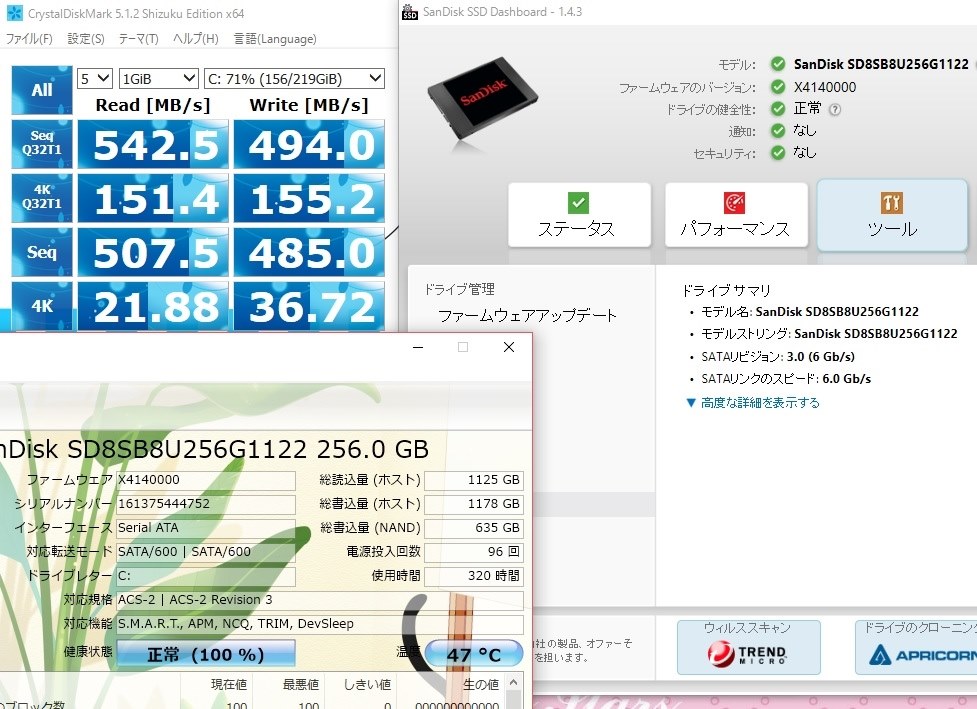Image resolution: width=977 pixels, height=709 pixels.
Task: Click the transfer mode field SATA/600 | SATA/600
Action: point(206,552)
